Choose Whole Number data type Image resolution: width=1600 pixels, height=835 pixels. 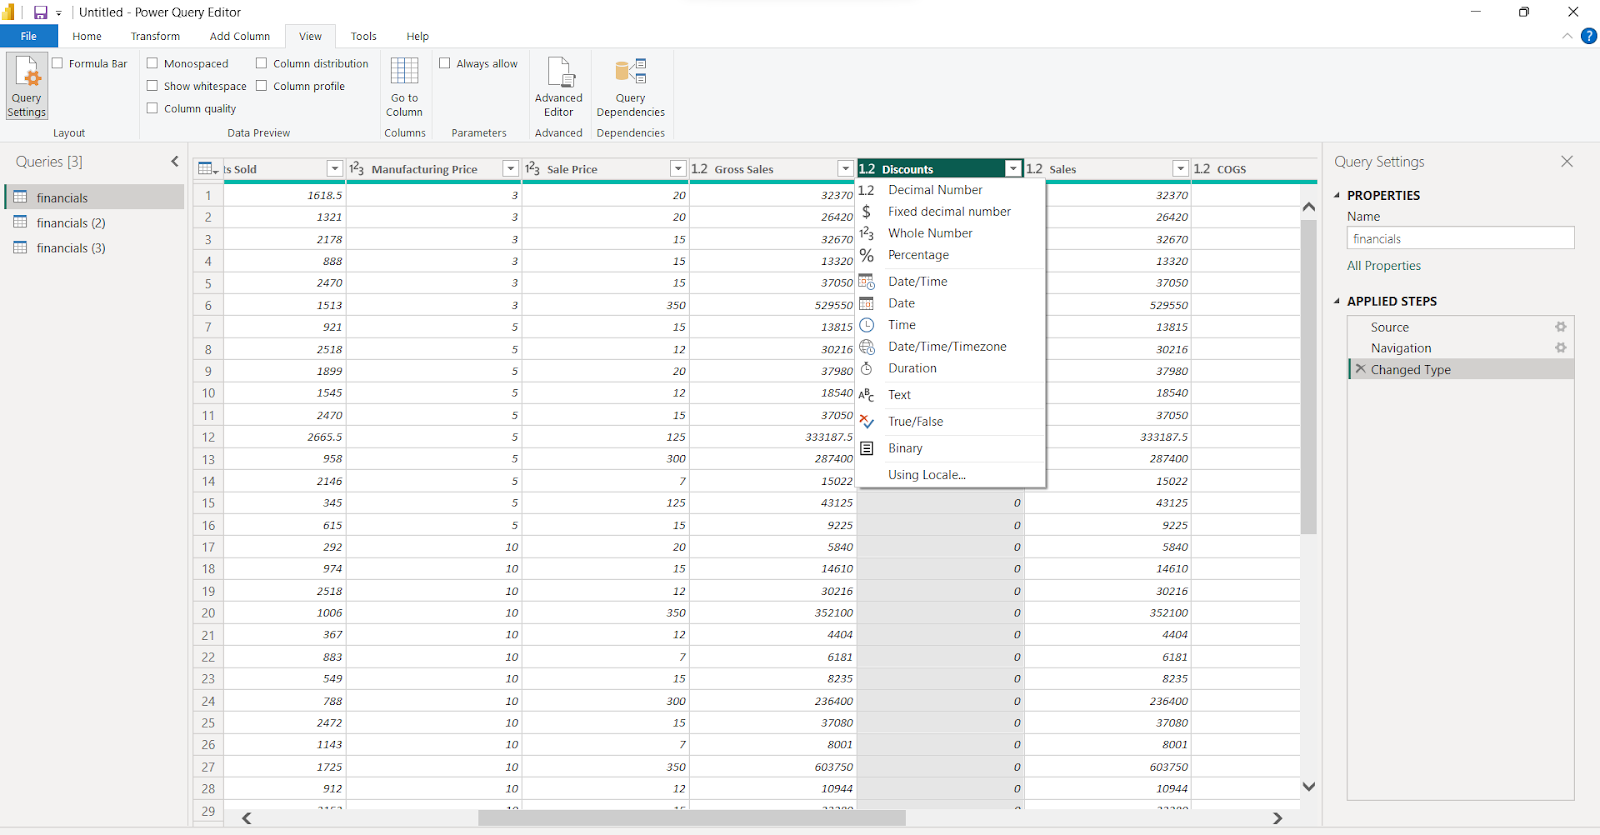click(951, 233)
